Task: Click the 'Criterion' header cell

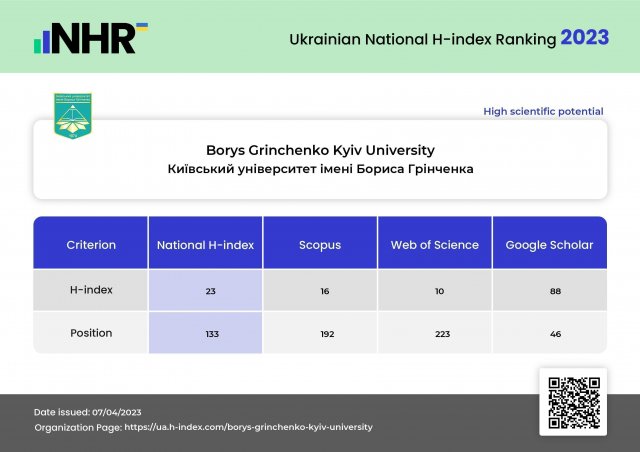Action: click(91, 244)
